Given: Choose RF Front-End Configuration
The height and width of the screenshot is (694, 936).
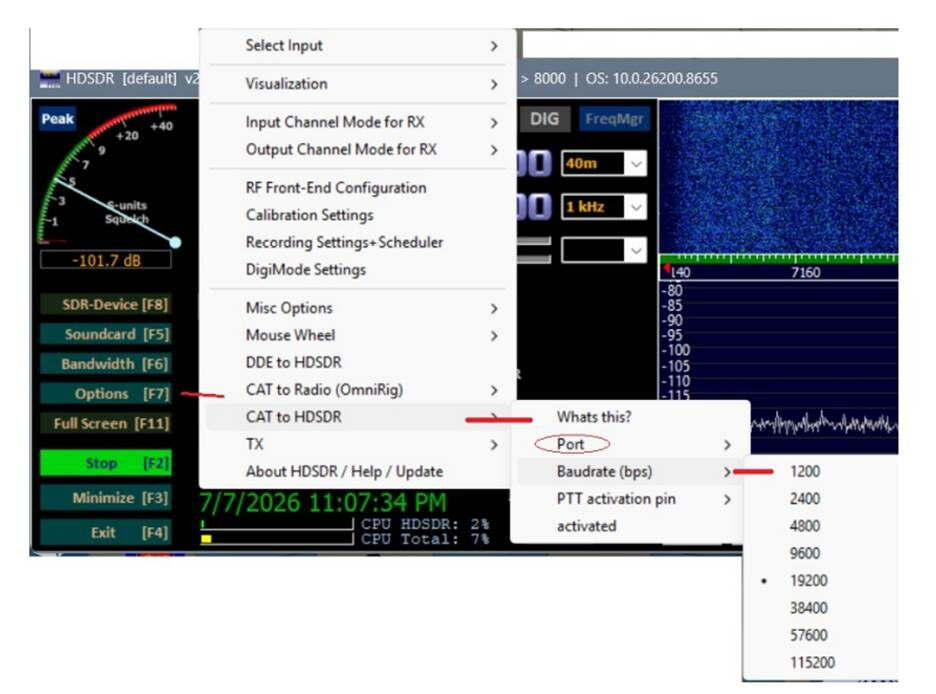Looking at the screenshot, I should point(357,188).
